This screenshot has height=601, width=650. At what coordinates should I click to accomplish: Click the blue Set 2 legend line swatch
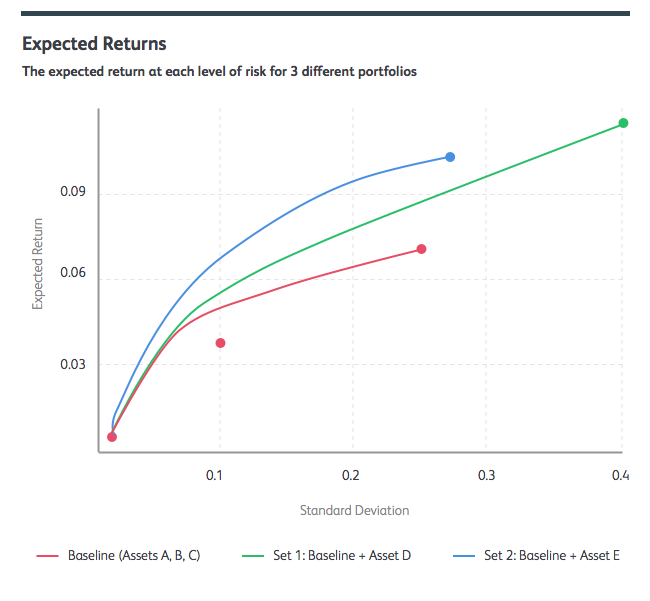tap(465, 555)
